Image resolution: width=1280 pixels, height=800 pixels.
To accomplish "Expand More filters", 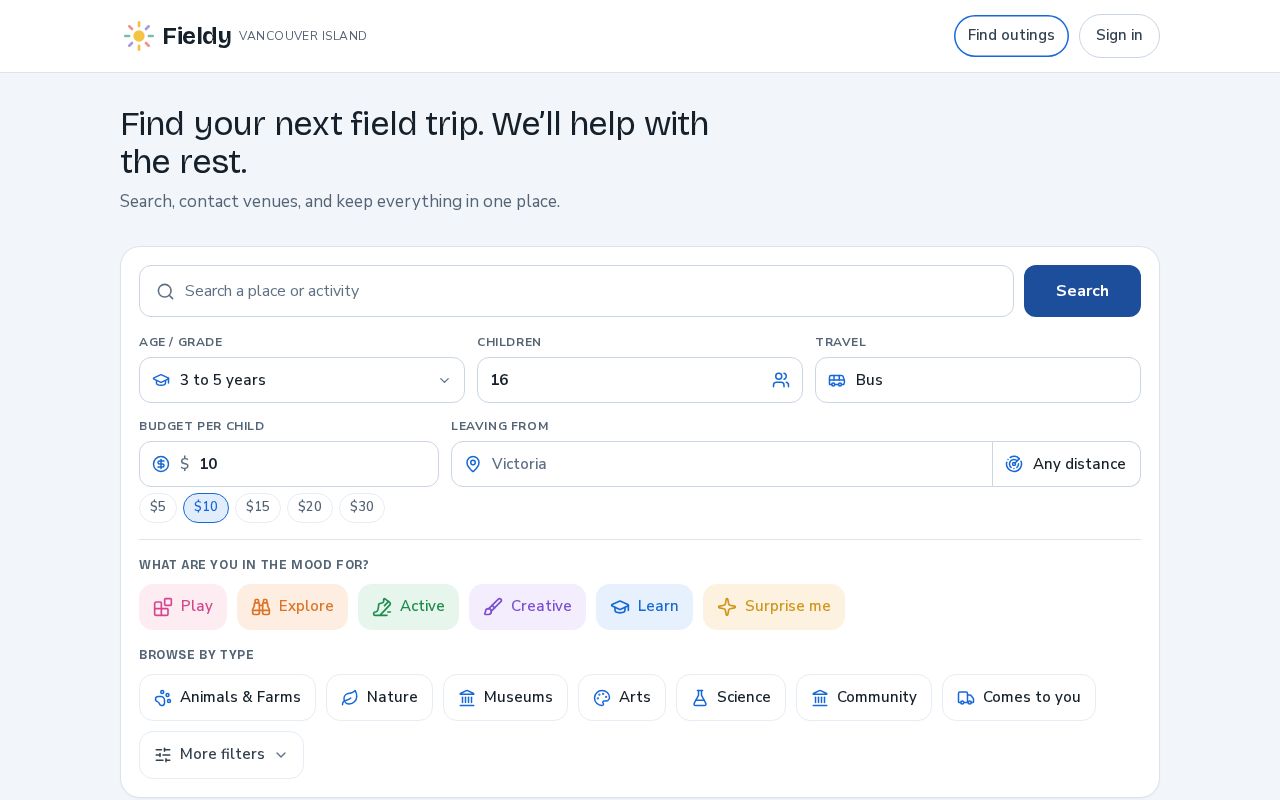I will coord(221,755).
